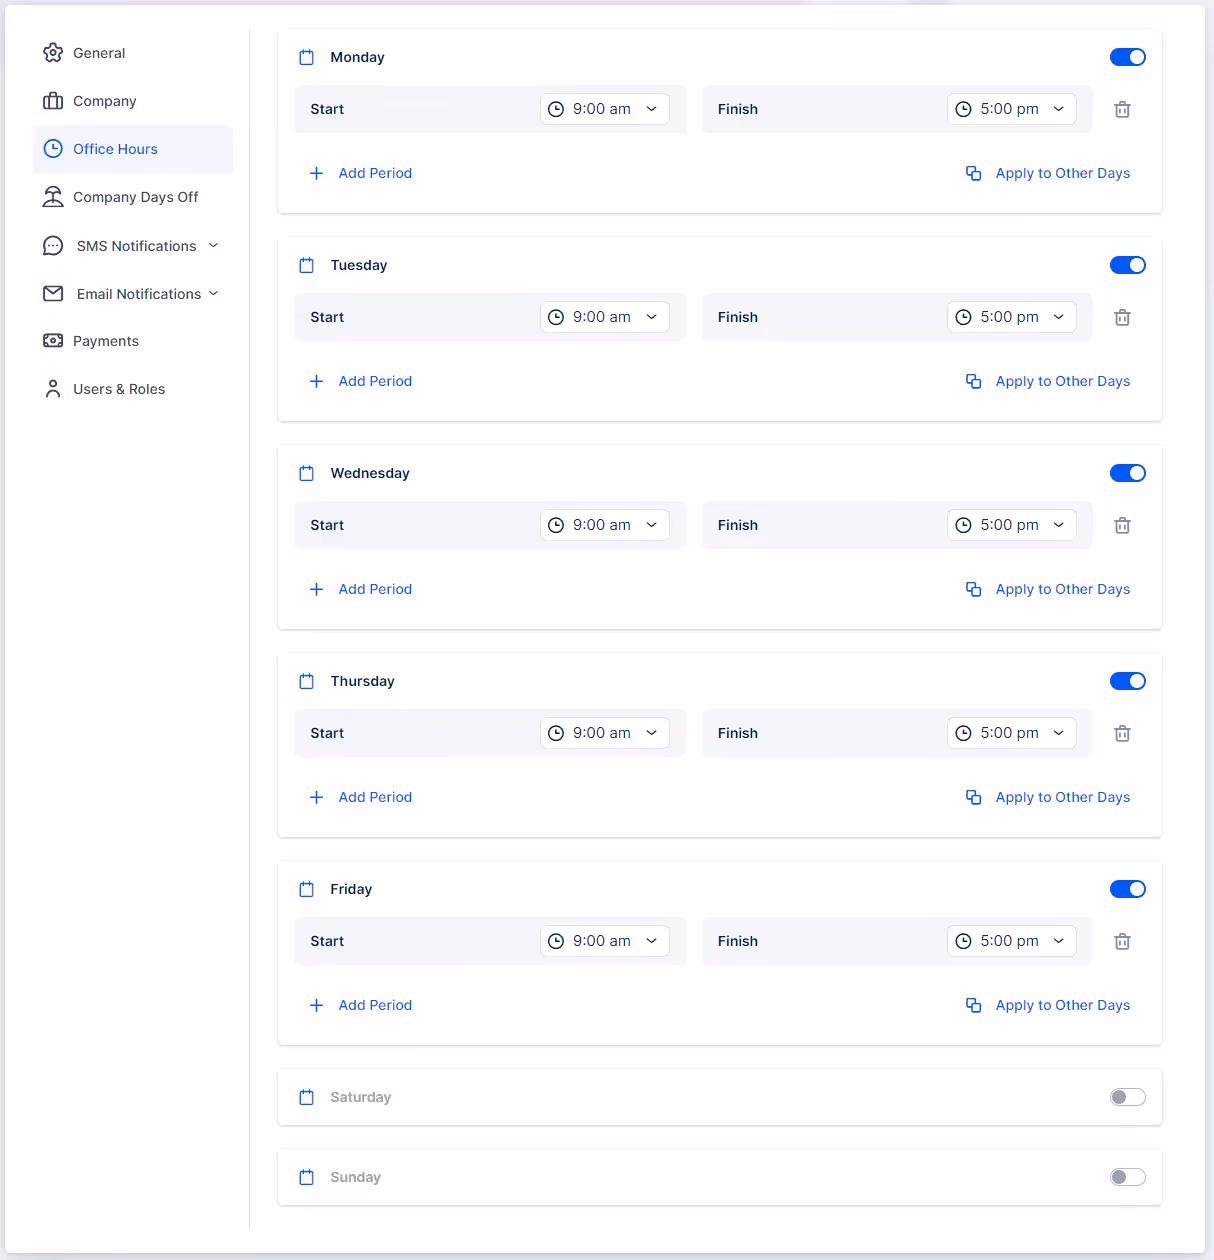Open Monday's Start time dropdown
The width and height of the screenshot is (1214, 1260).
[x=605, y=109]
